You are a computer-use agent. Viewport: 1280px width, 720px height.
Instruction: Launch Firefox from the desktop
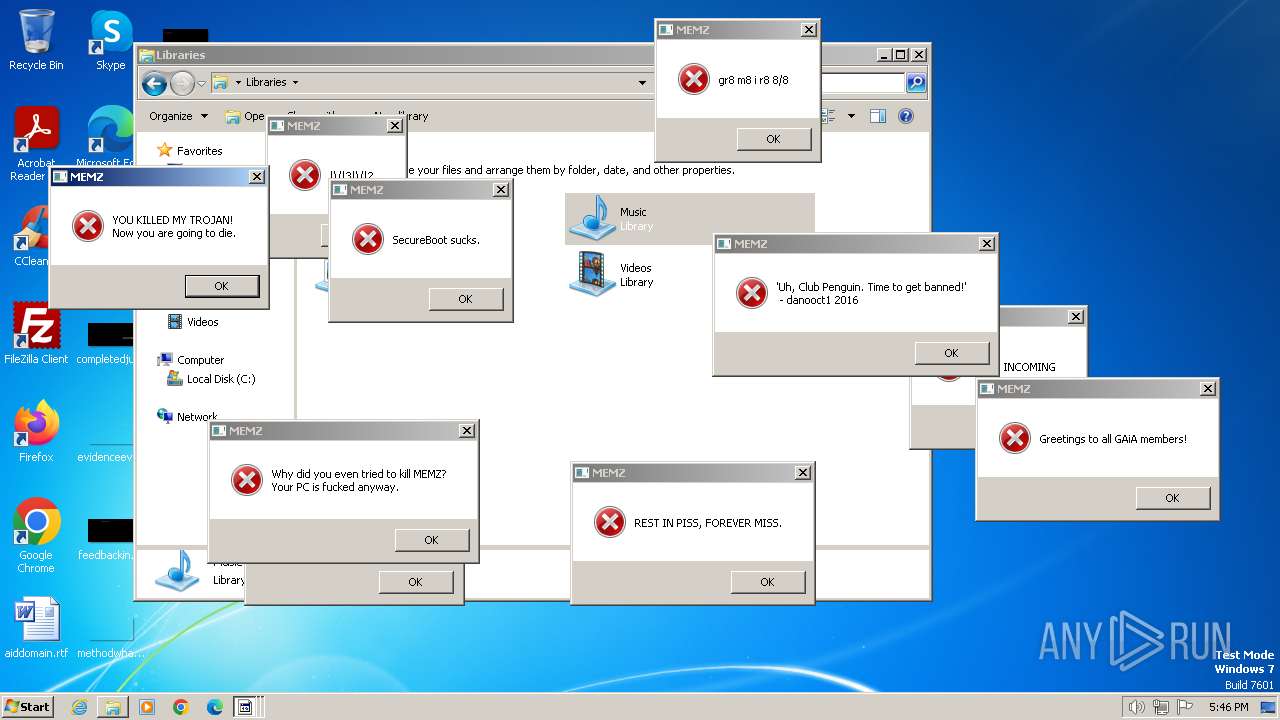[36, 432]
